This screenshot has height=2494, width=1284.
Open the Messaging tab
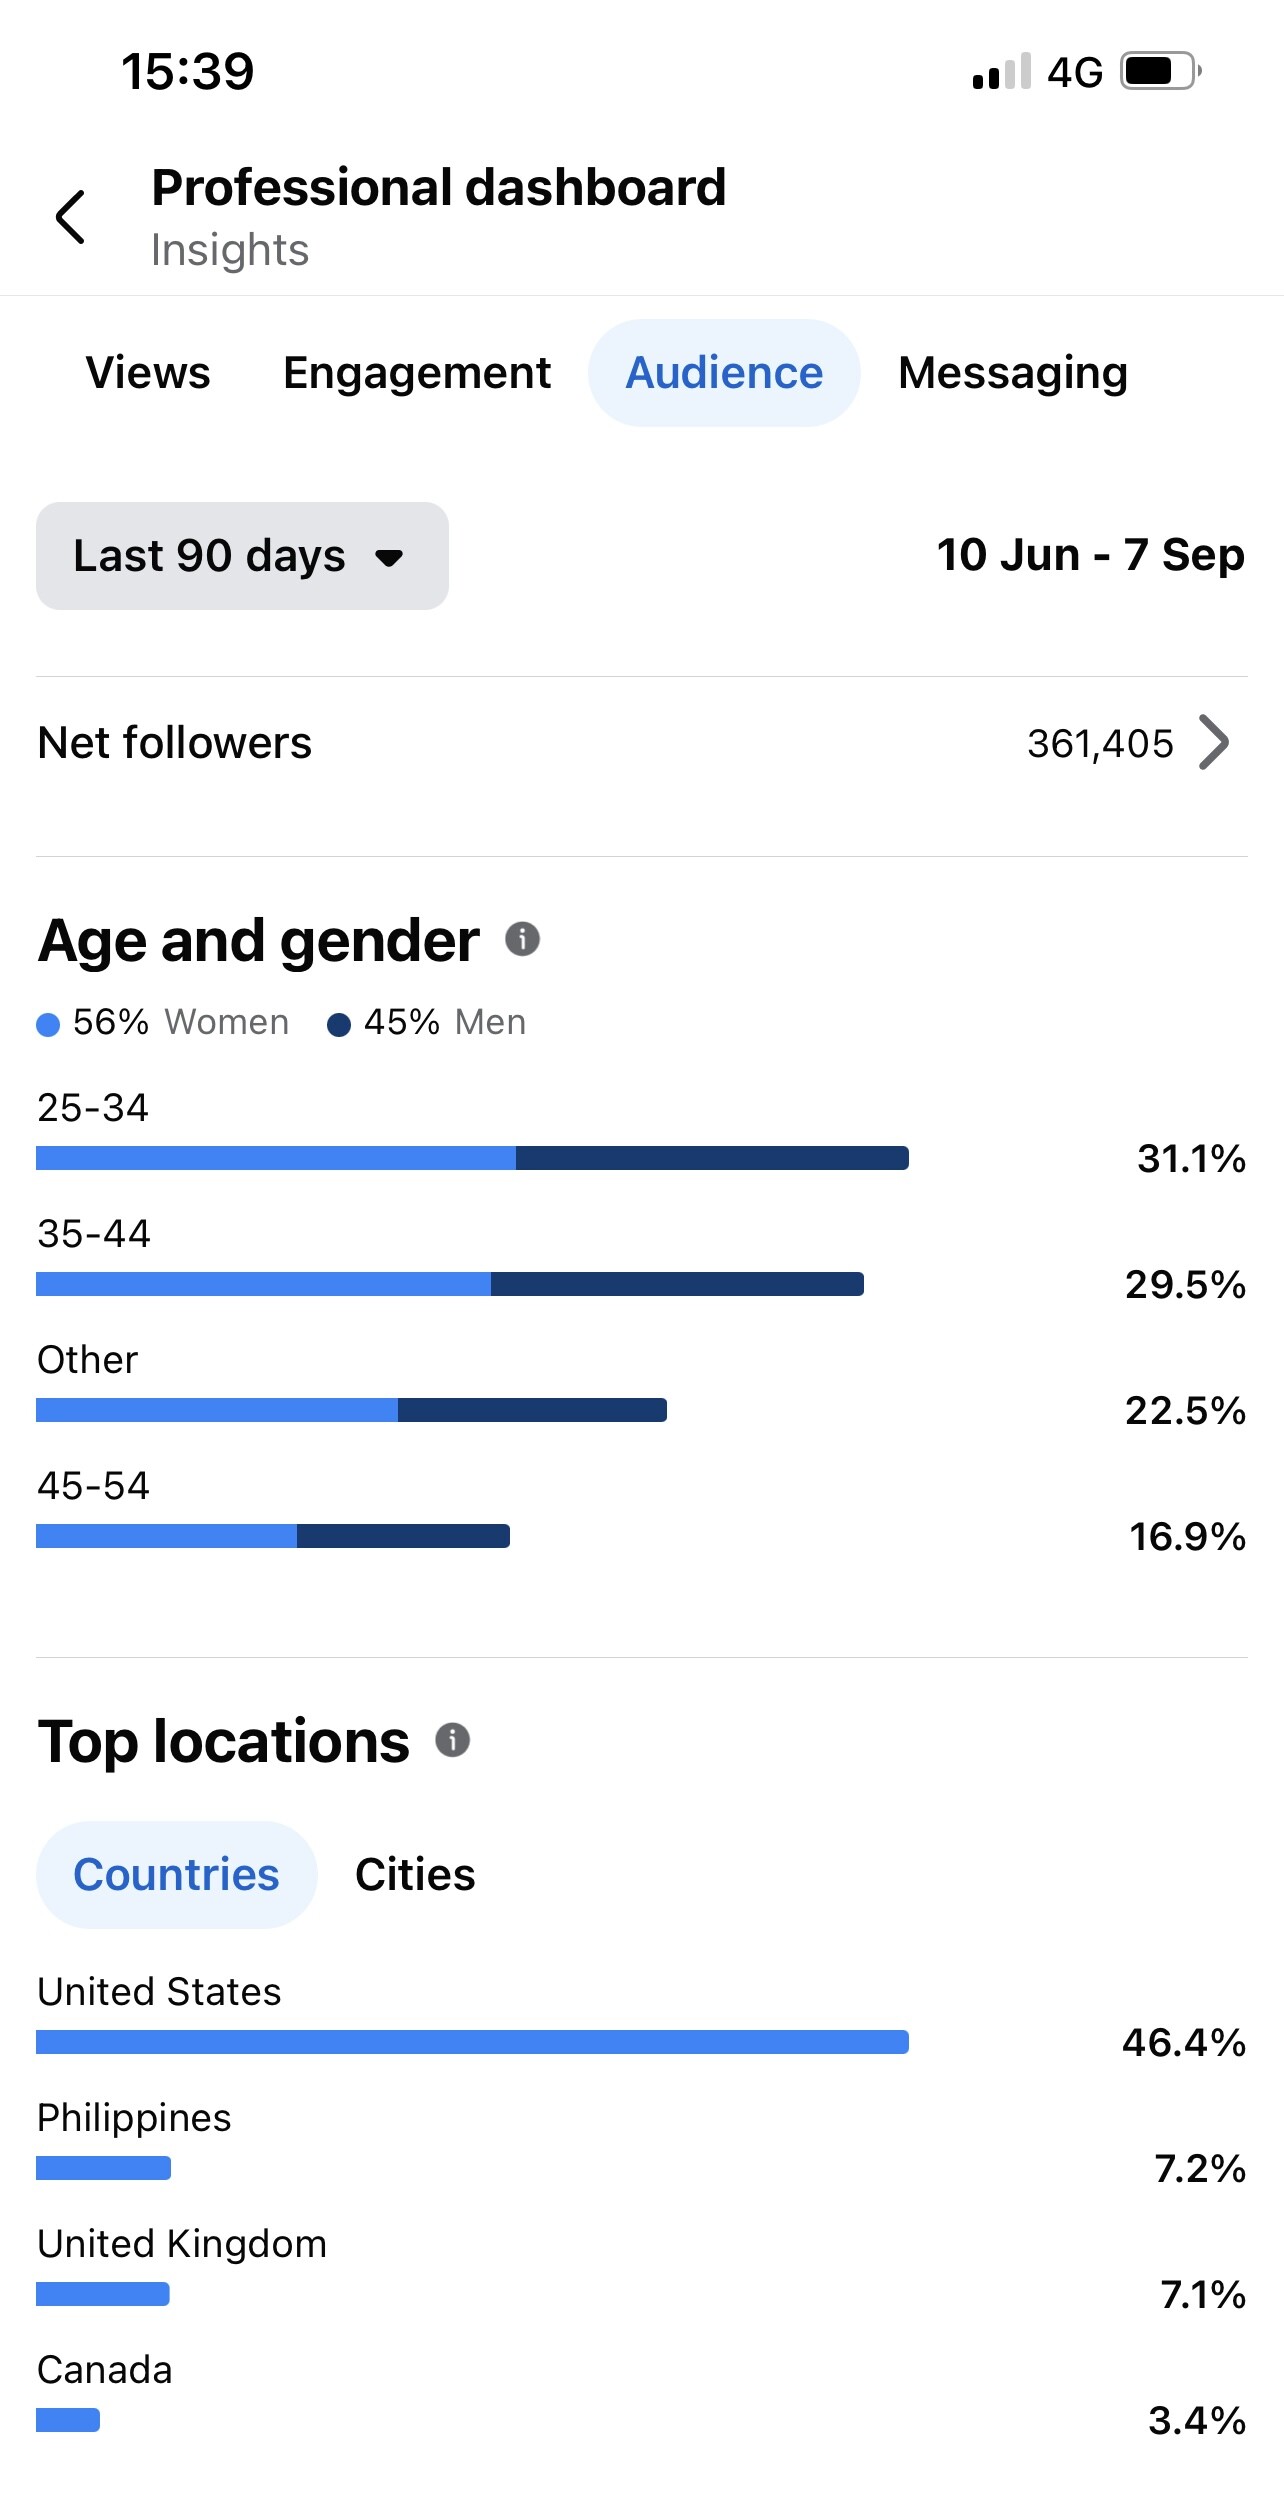(x=1012, y=373)
